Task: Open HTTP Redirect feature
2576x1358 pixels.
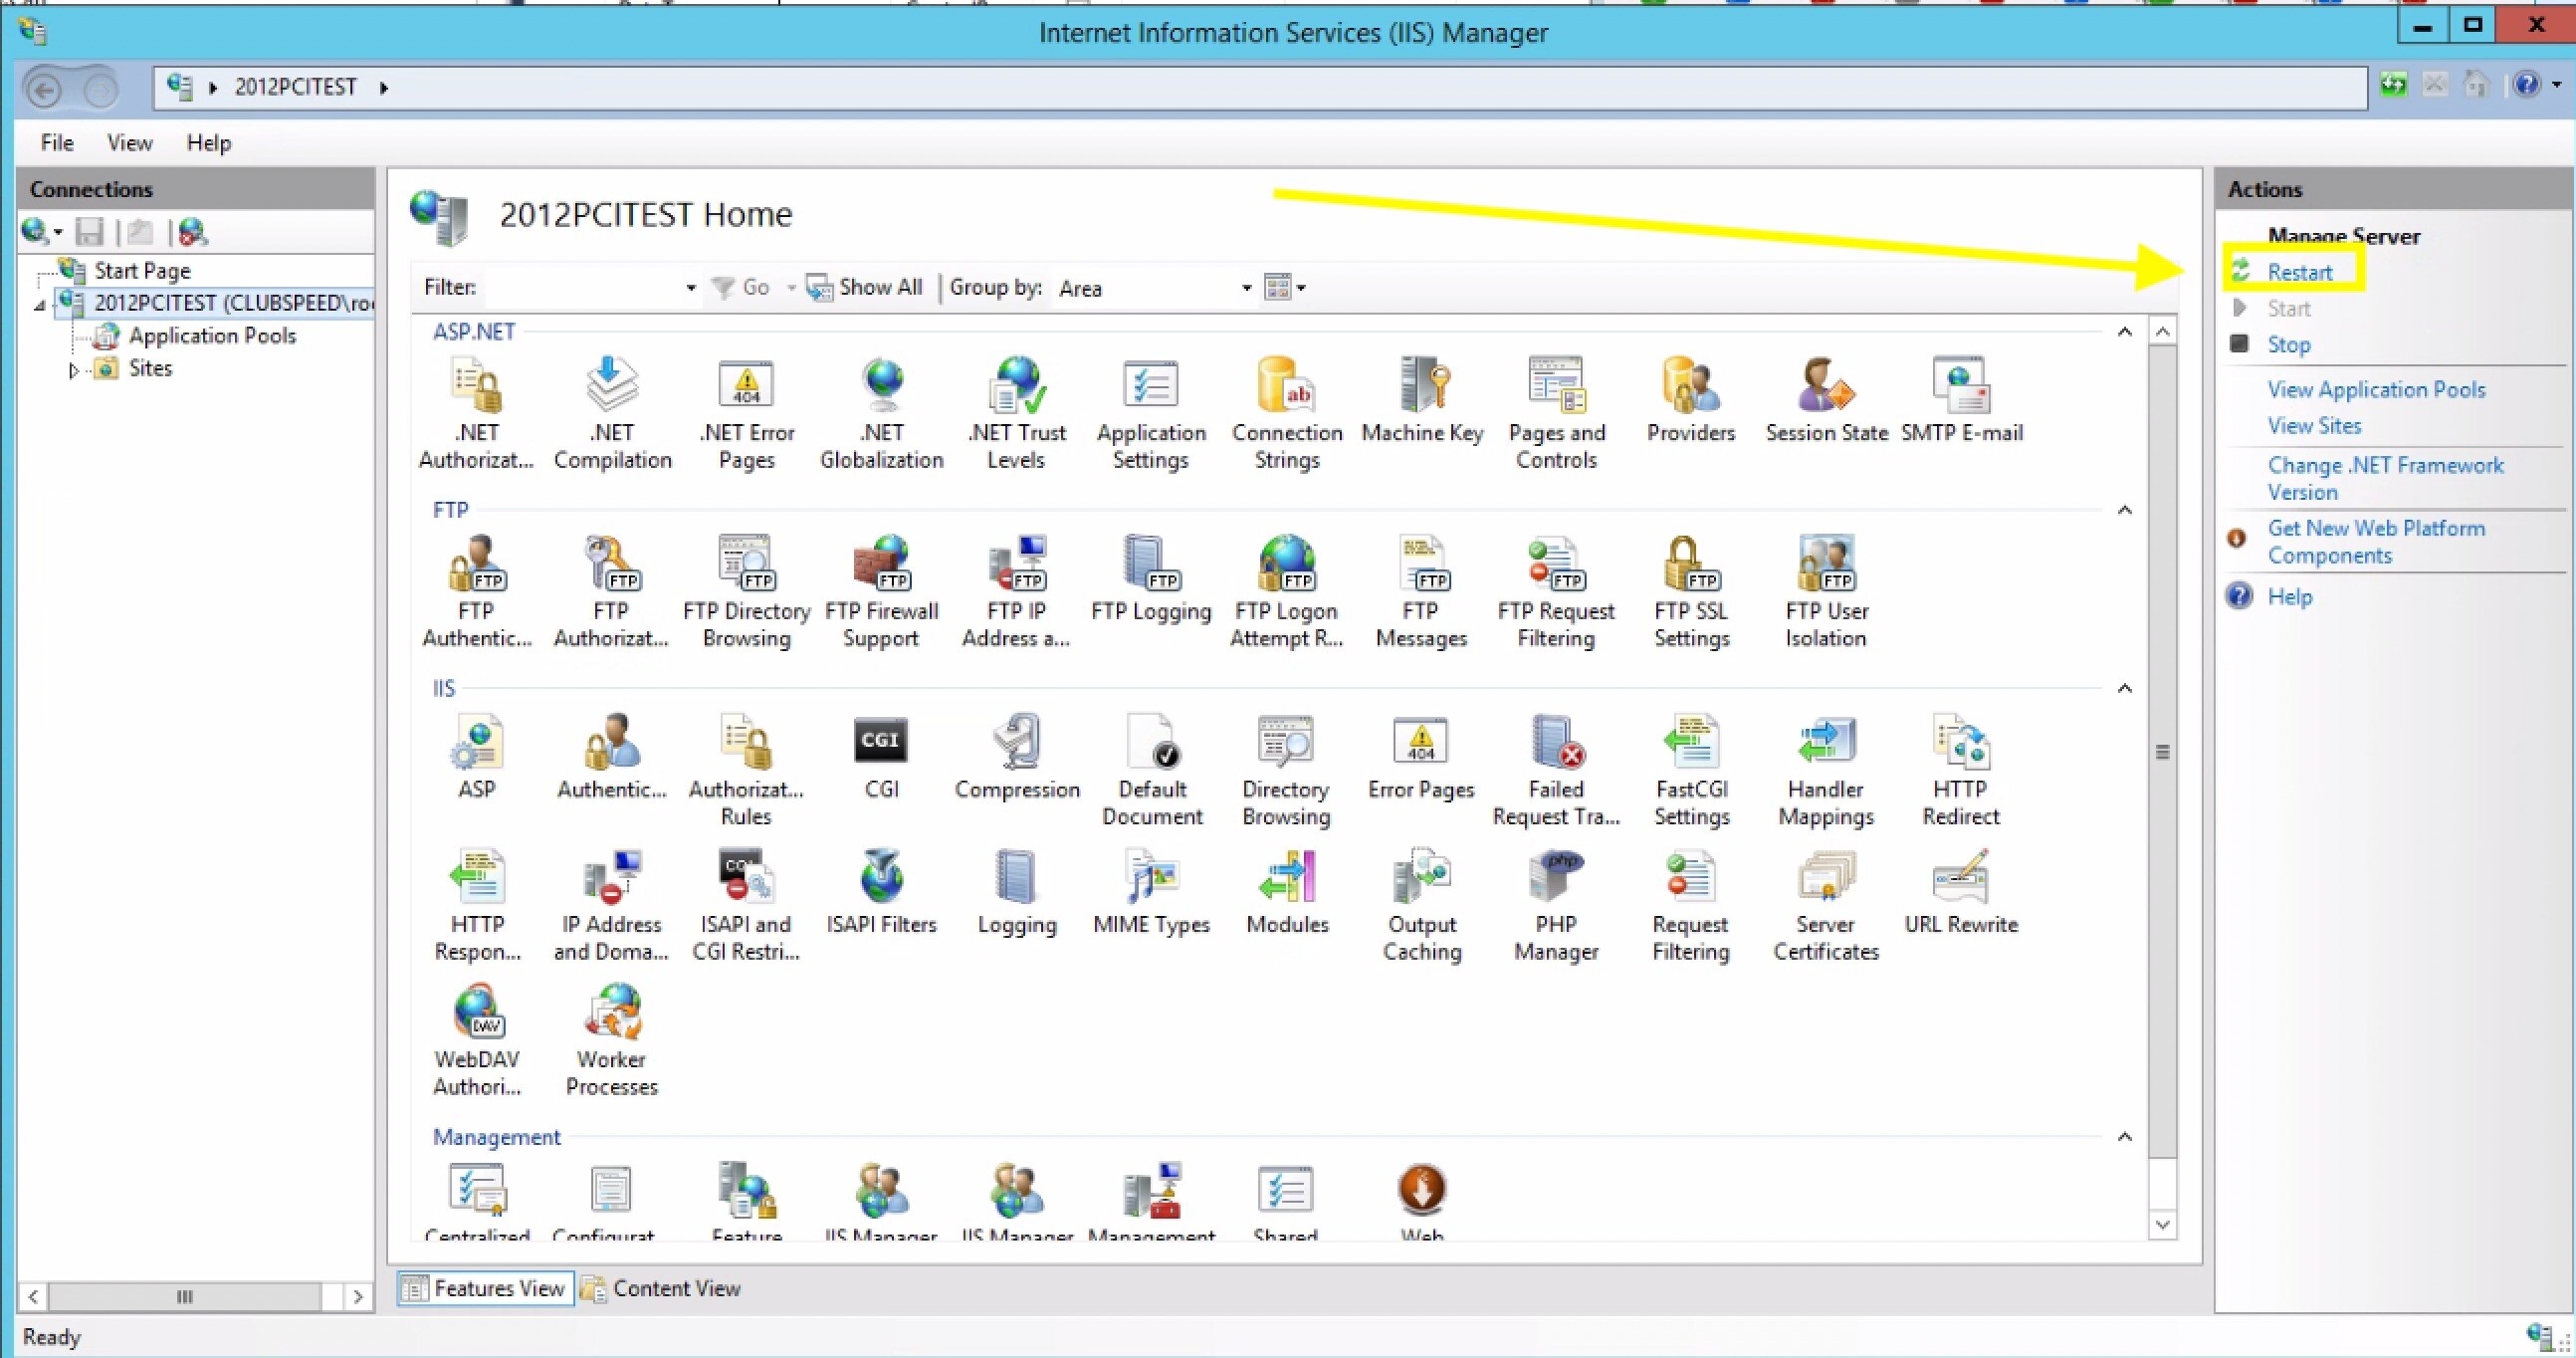Action: click(x=1960, y=770)
